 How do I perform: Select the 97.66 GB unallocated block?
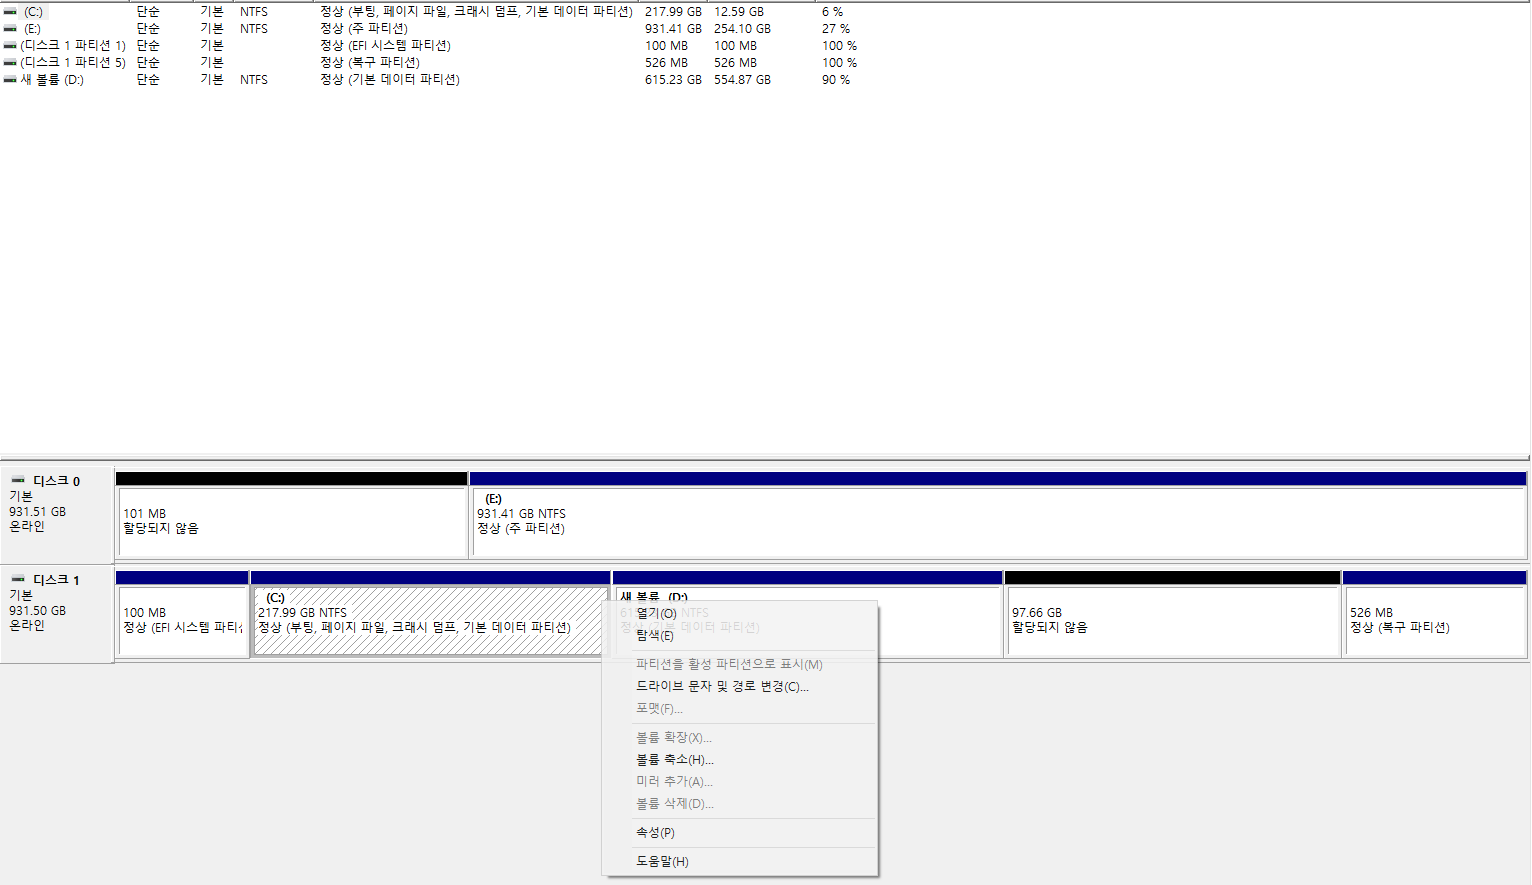pos(1173,620)
